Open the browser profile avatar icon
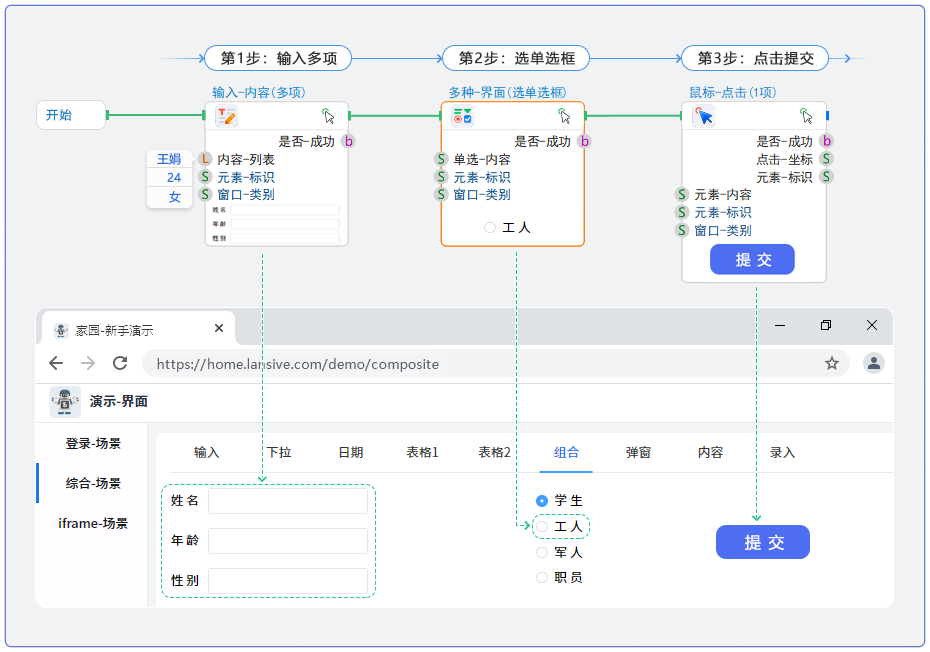This screenshot has width=930, height=652. [x=874, y=363]
